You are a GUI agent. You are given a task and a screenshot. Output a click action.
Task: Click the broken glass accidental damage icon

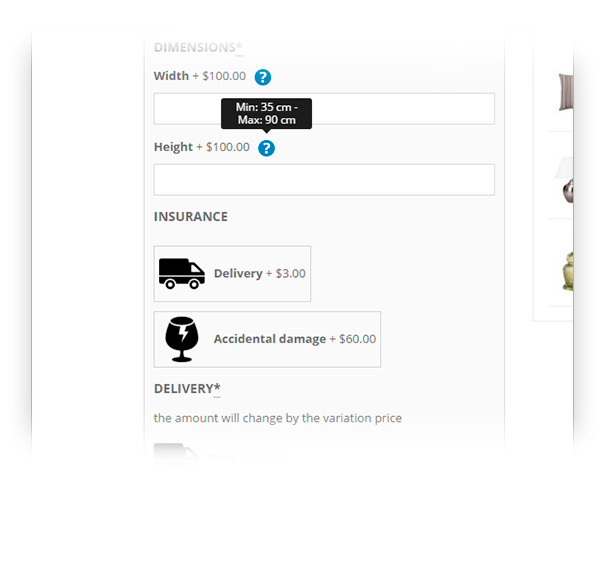182,339
